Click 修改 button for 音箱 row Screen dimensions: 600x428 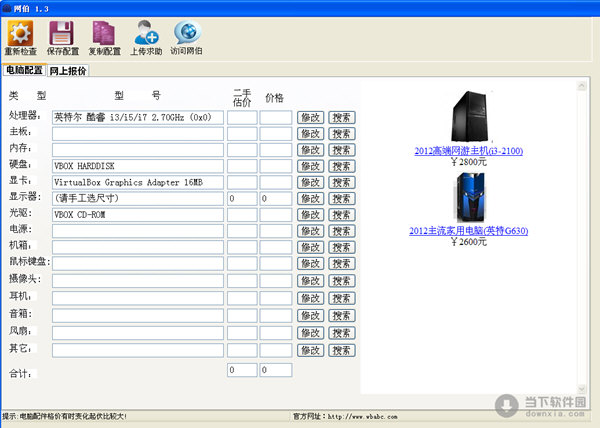coord(311,316)
